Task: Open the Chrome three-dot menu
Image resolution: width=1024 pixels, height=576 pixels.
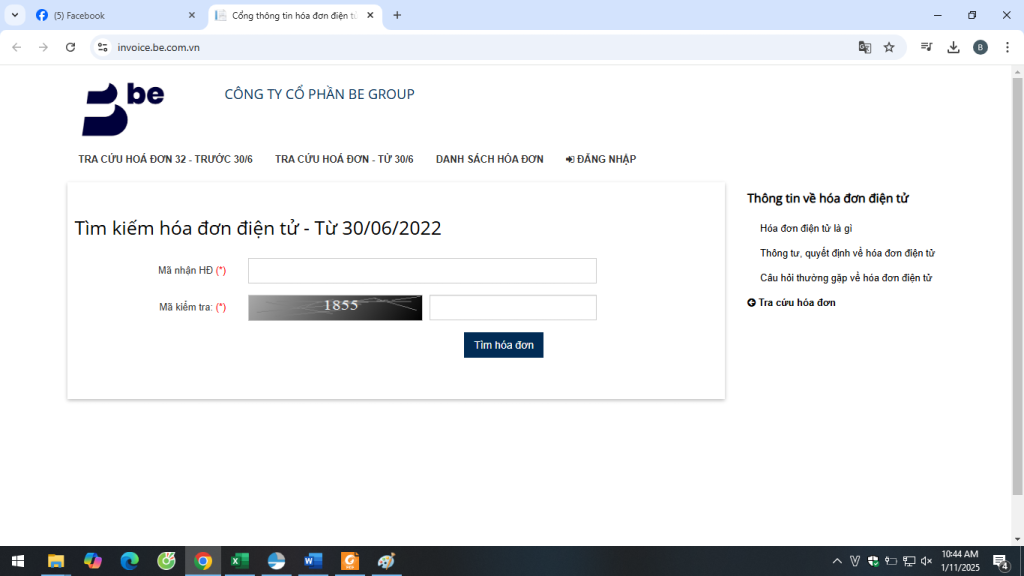Action: click(1008, 47)
